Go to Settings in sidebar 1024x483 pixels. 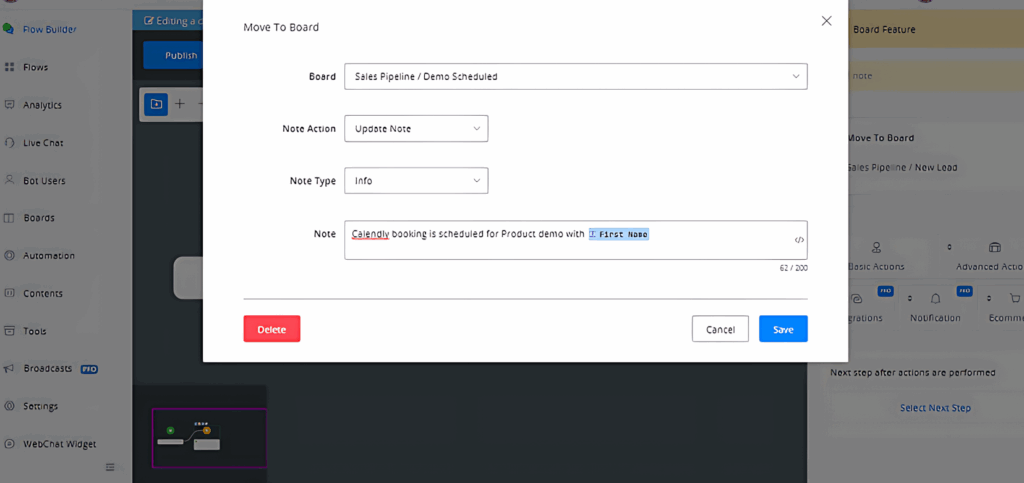tap(40, 407)
